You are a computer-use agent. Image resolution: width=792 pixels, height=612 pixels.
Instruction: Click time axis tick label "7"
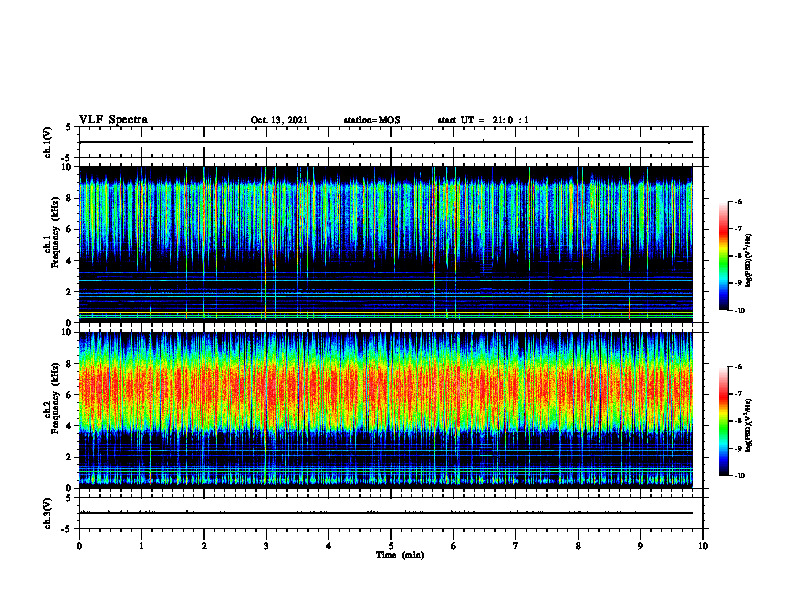[x=516, y=546]
